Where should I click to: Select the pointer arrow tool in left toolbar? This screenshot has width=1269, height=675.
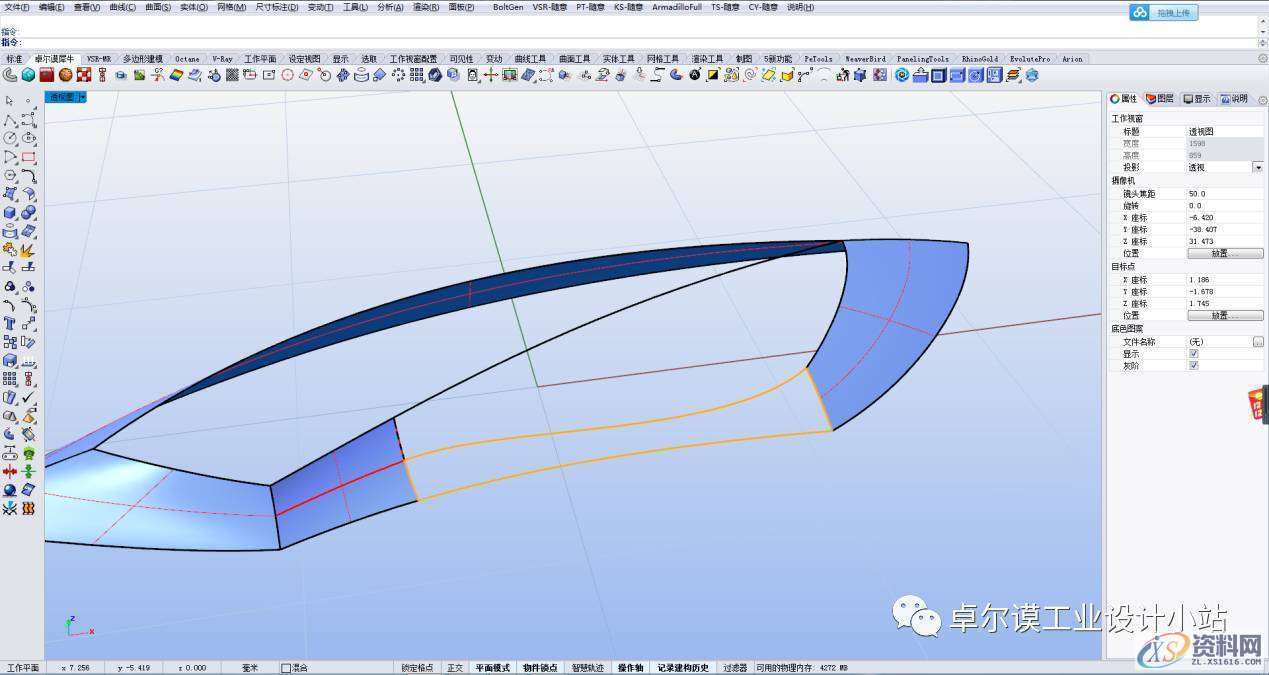click(9, 101)
